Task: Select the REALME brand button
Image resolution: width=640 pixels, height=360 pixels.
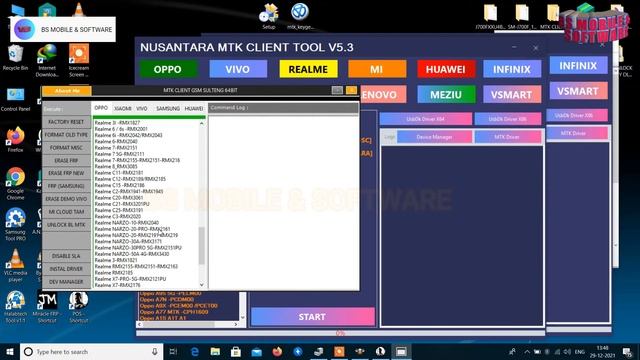Action: click(308, 69)
